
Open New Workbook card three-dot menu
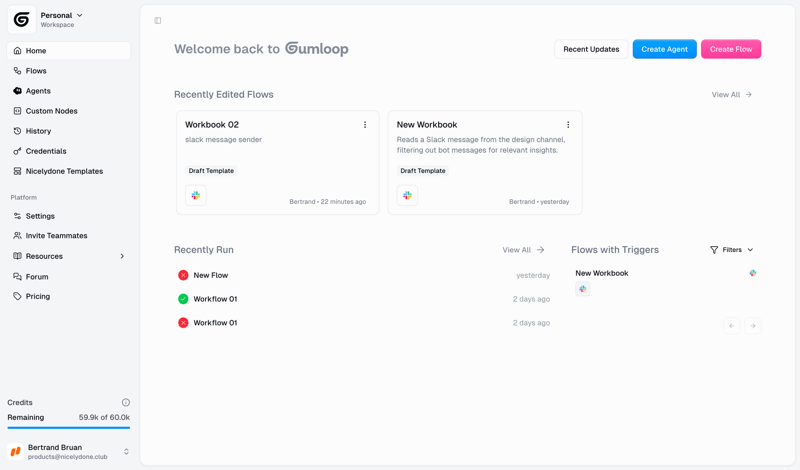tap(568, 125)
